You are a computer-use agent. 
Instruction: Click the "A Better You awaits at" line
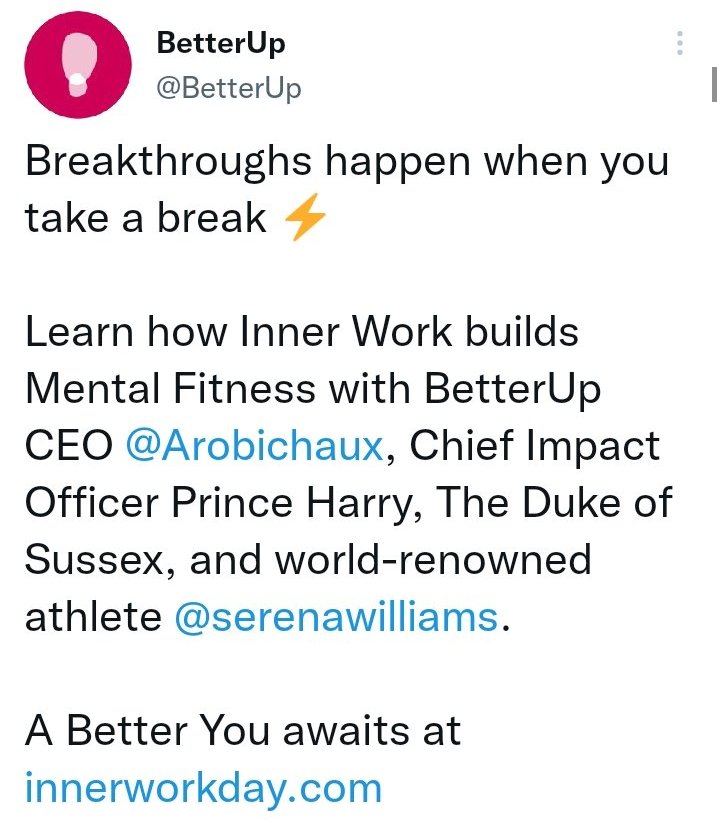(243, 731)
